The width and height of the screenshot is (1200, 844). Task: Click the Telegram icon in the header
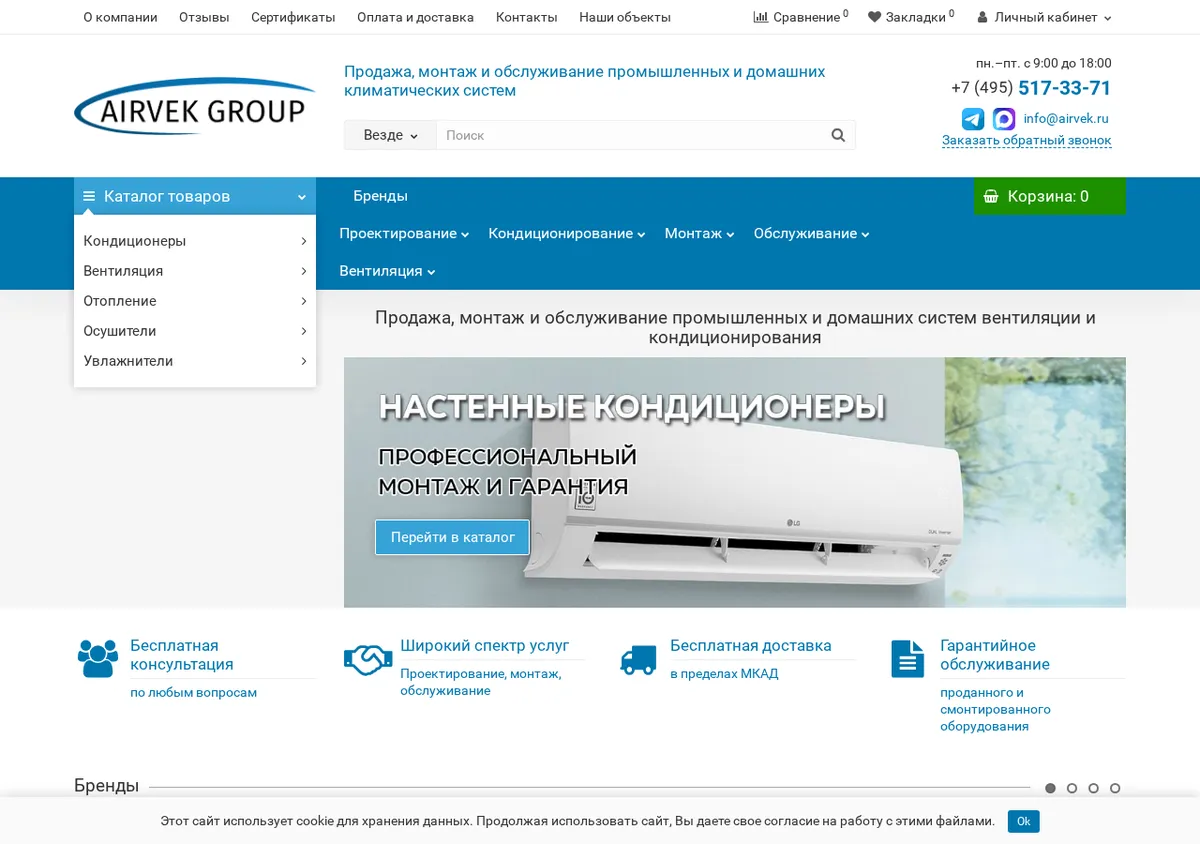[x=973, y=119]
